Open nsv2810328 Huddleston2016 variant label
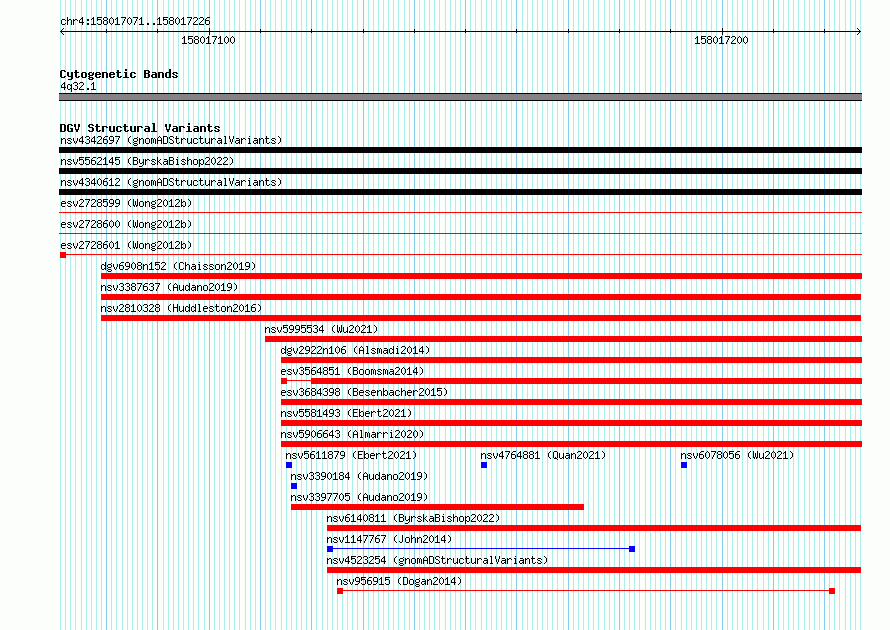 coord(181,308)
